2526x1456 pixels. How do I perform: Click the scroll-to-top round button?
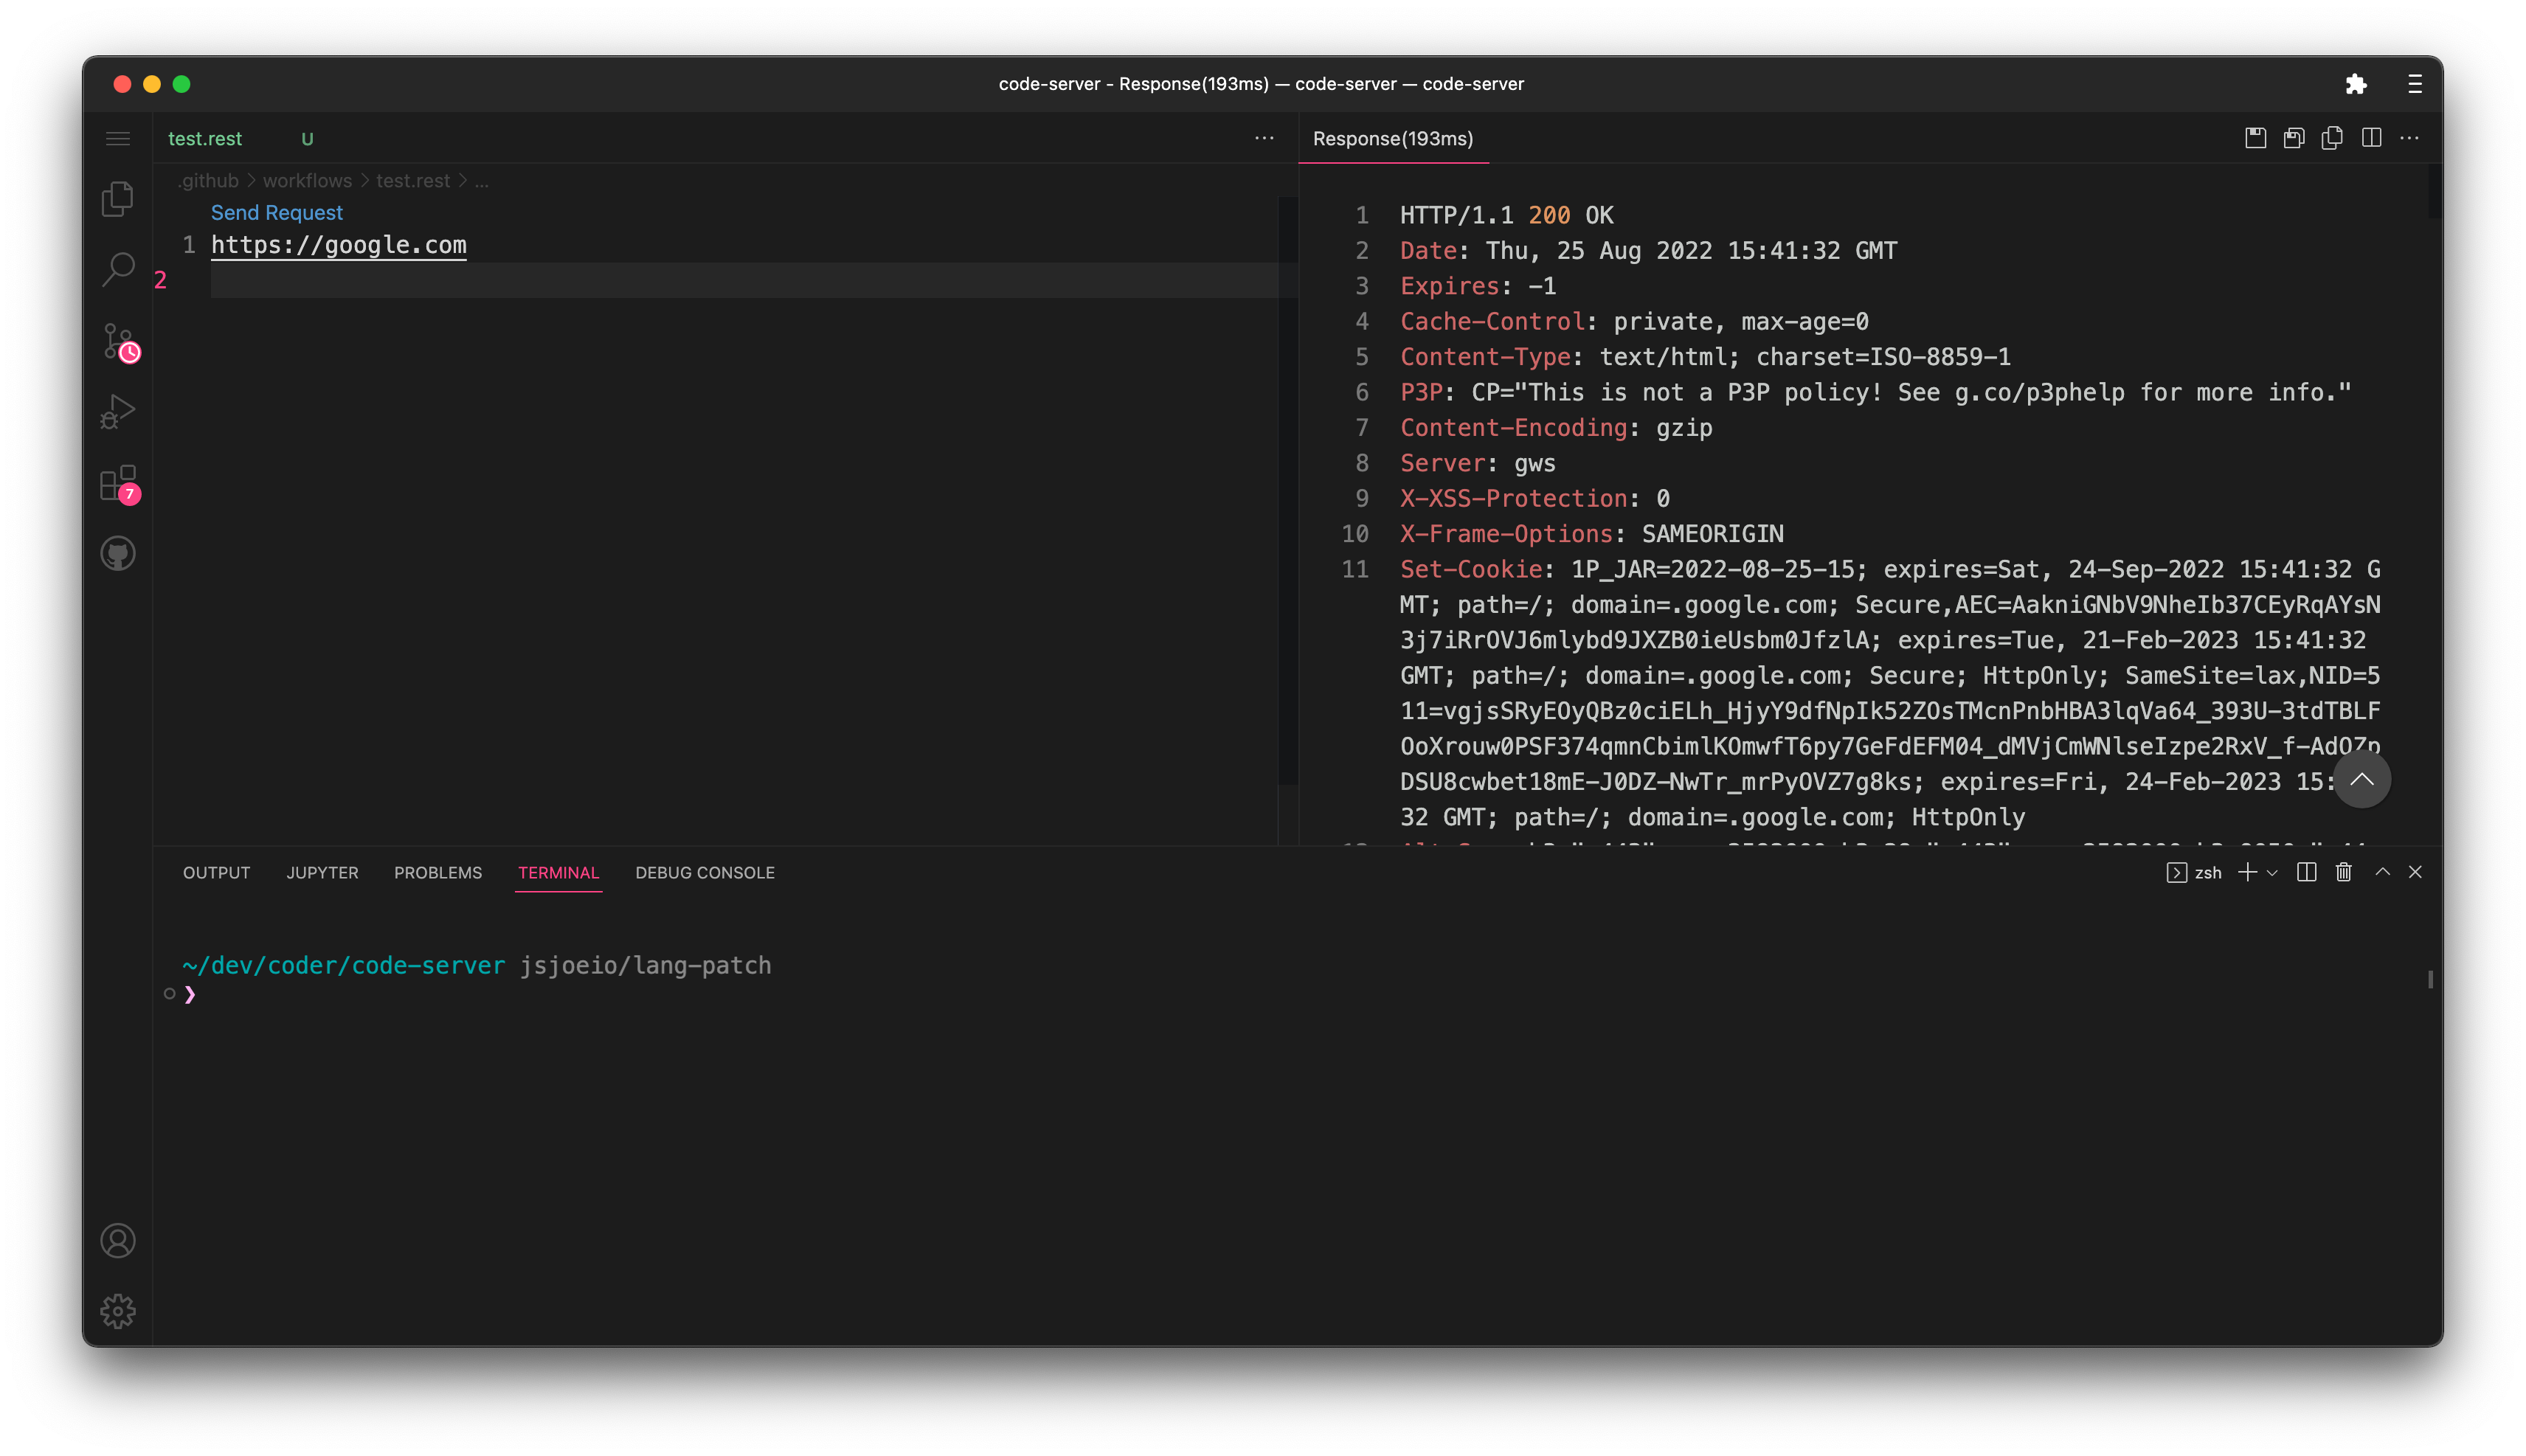click(2362, 780)
